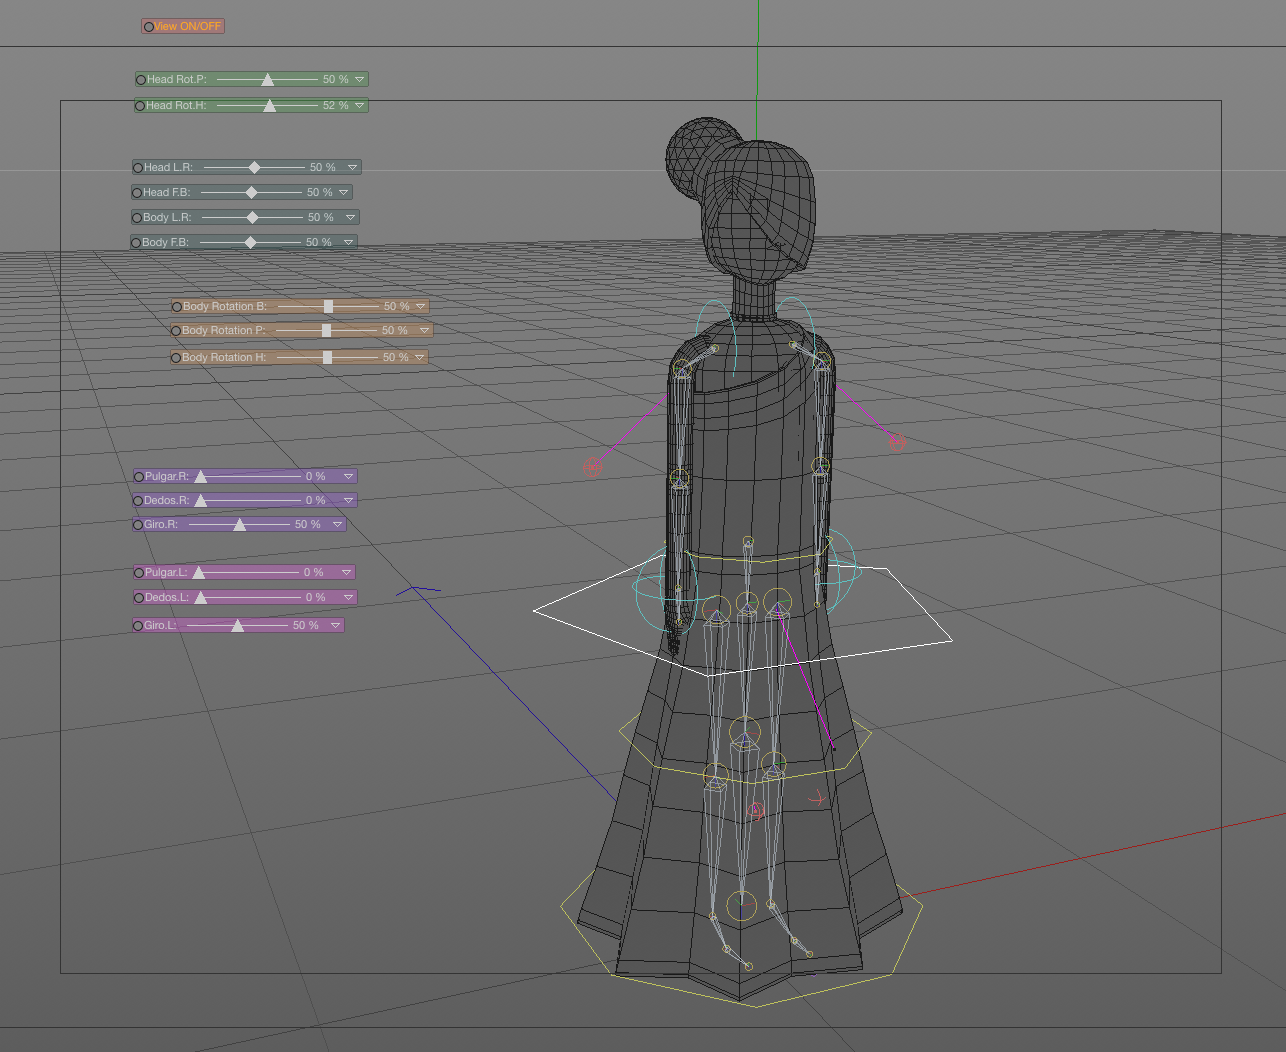Click the Body Rotation H slider handle
This screenshot has height=1052, width=1286.
click(x=327, y=357)
